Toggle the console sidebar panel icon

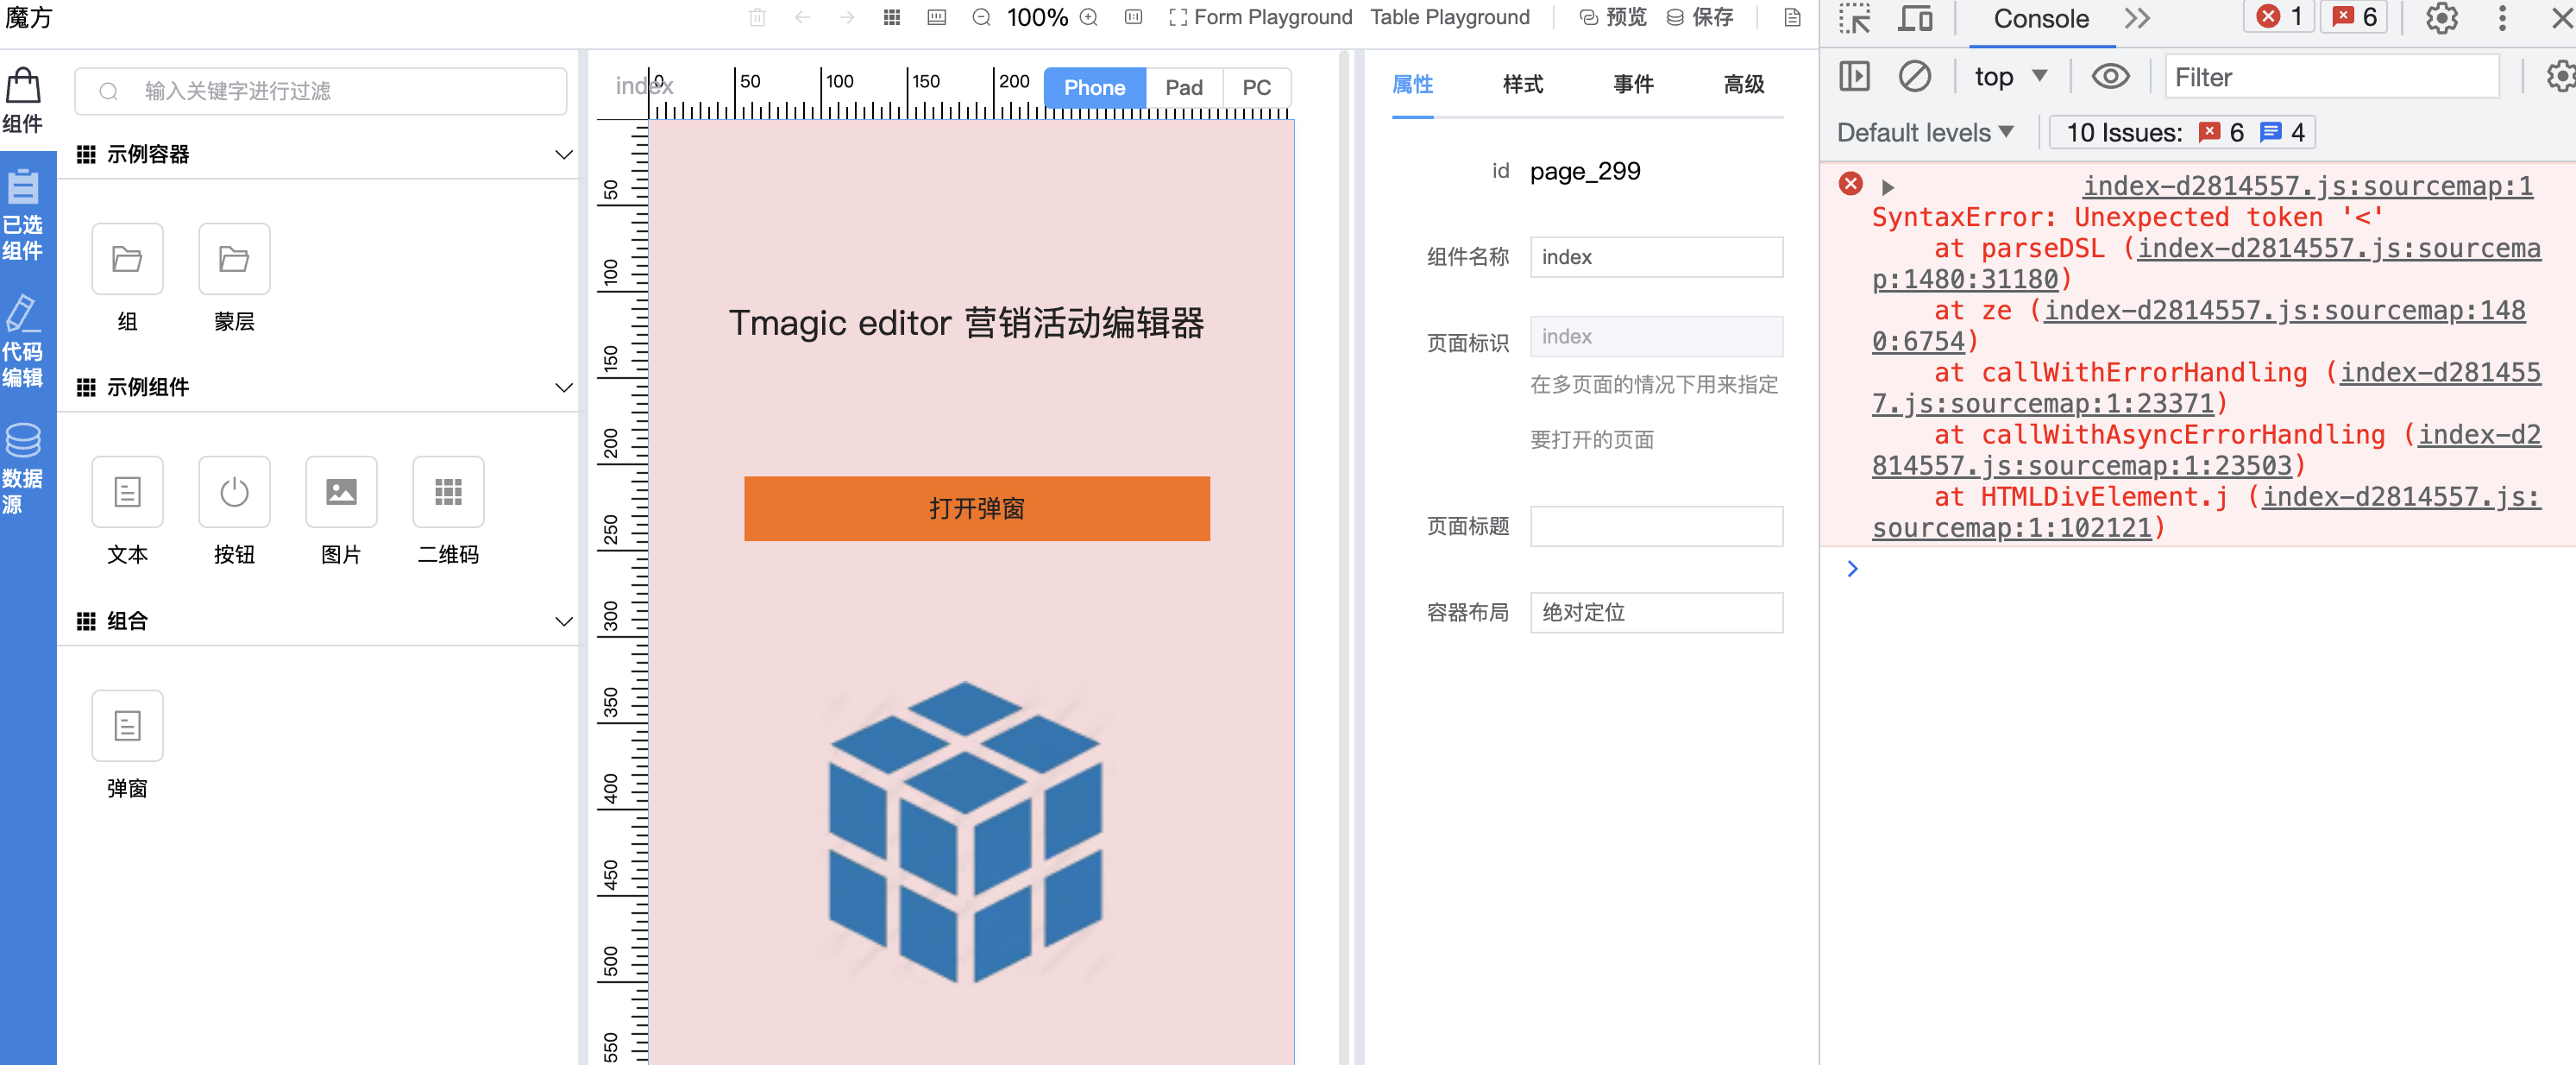(1854, 77)
